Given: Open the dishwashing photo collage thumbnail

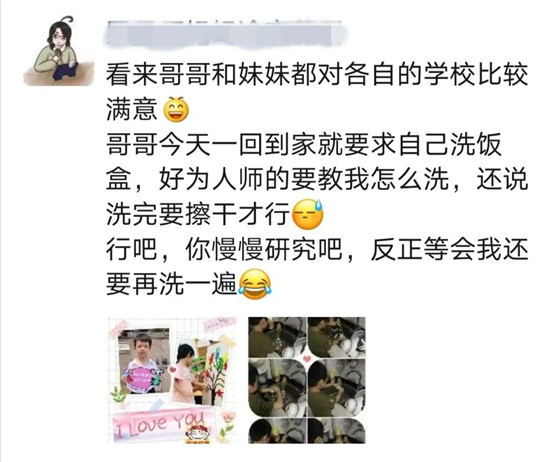Looking at the screenshot, I should tap(307, 380).
